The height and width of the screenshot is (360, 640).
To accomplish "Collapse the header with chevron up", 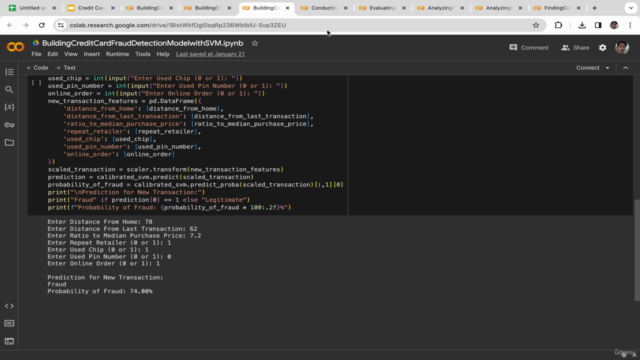I will (626, 68).
